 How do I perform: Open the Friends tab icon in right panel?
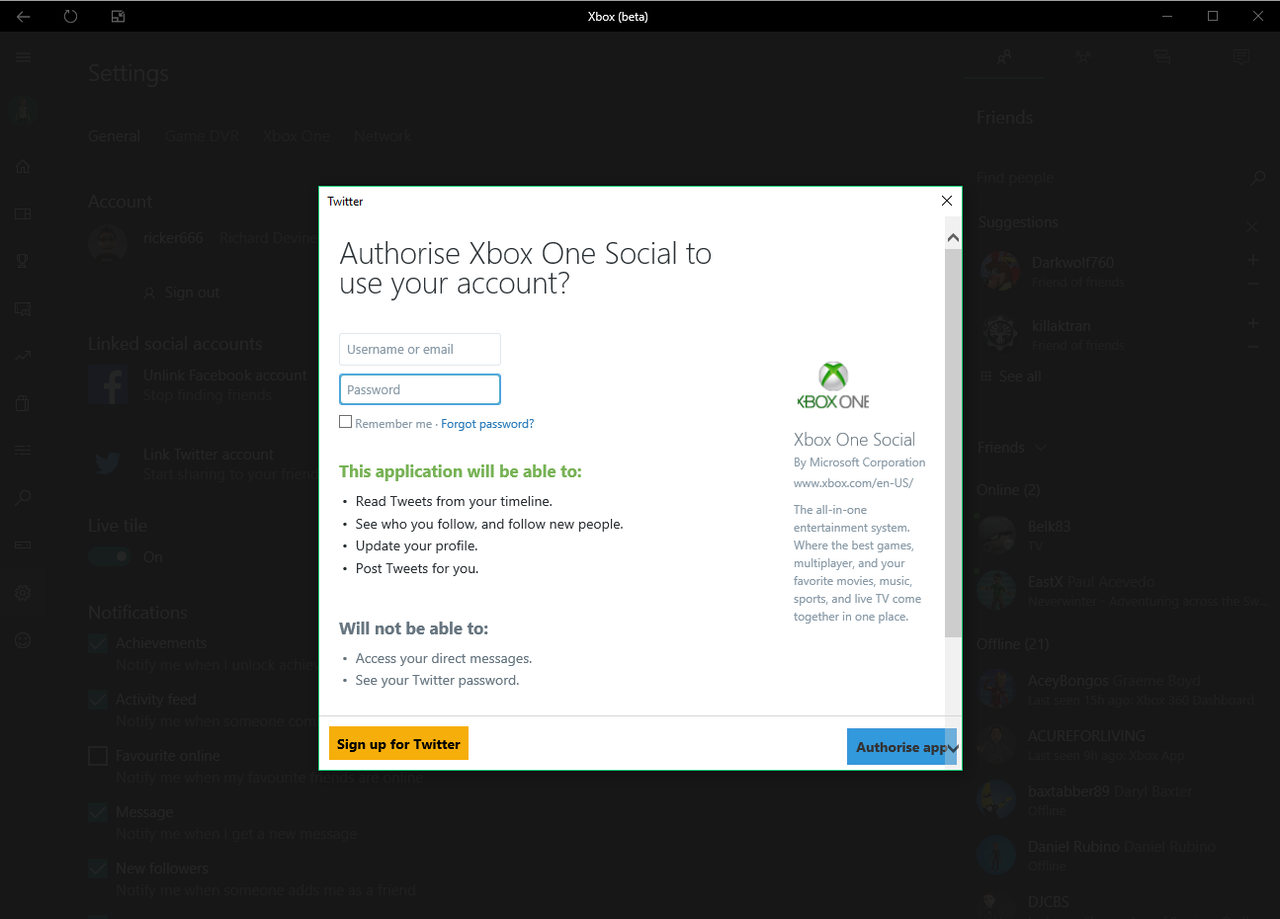1005,57
